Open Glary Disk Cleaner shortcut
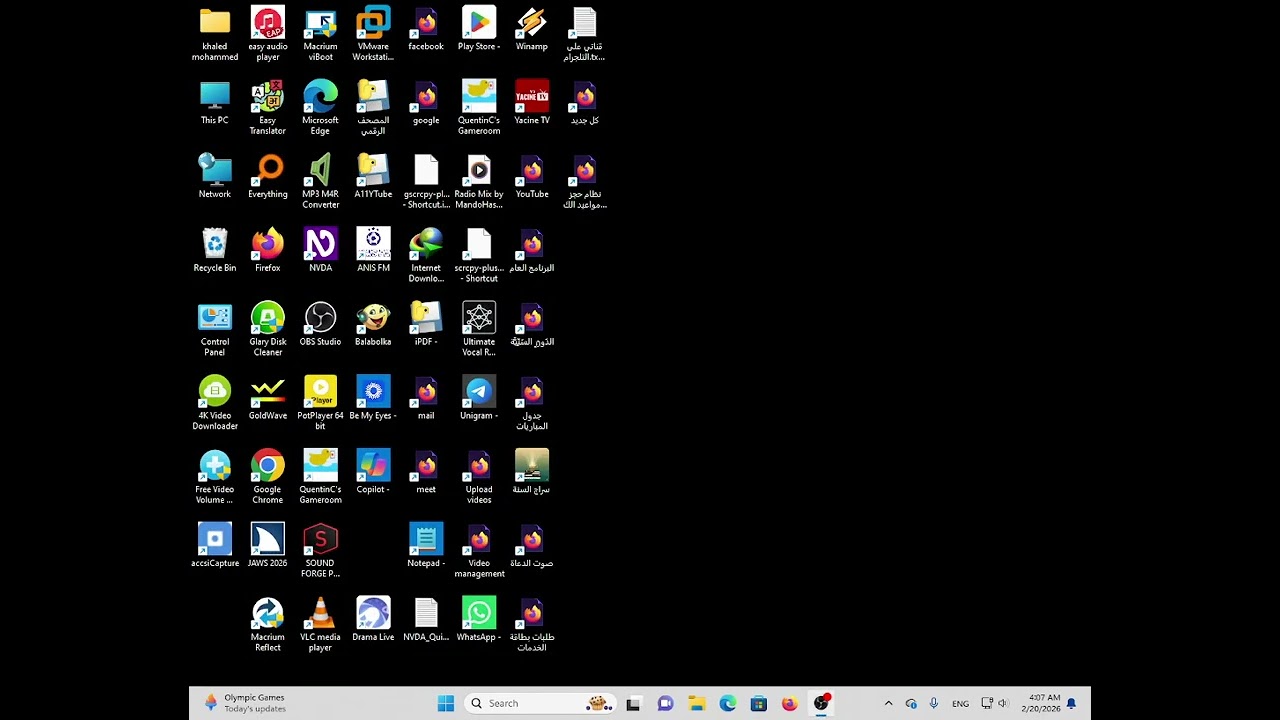The height and width of the screenshot is (720, 1280). [268, 329]
